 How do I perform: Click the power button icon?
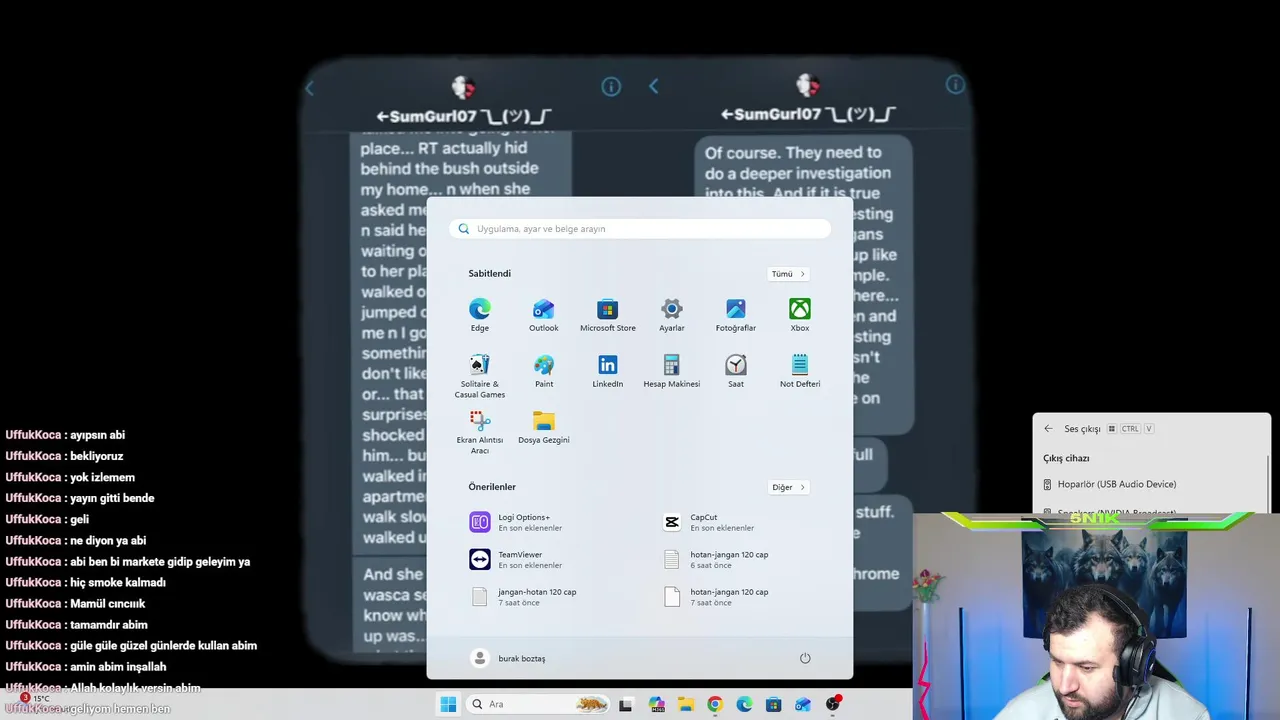click(805, 658)
